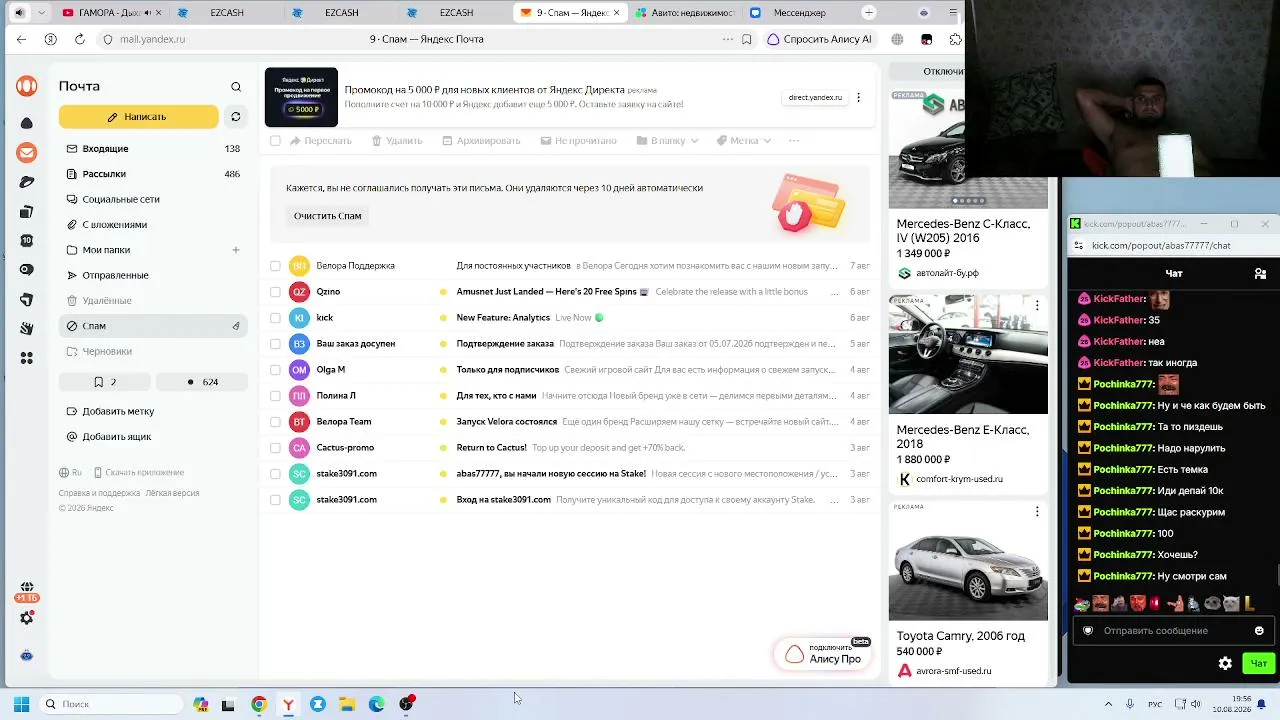
Task: Click the Windows taskbar search box
Action: coord(111,704)
